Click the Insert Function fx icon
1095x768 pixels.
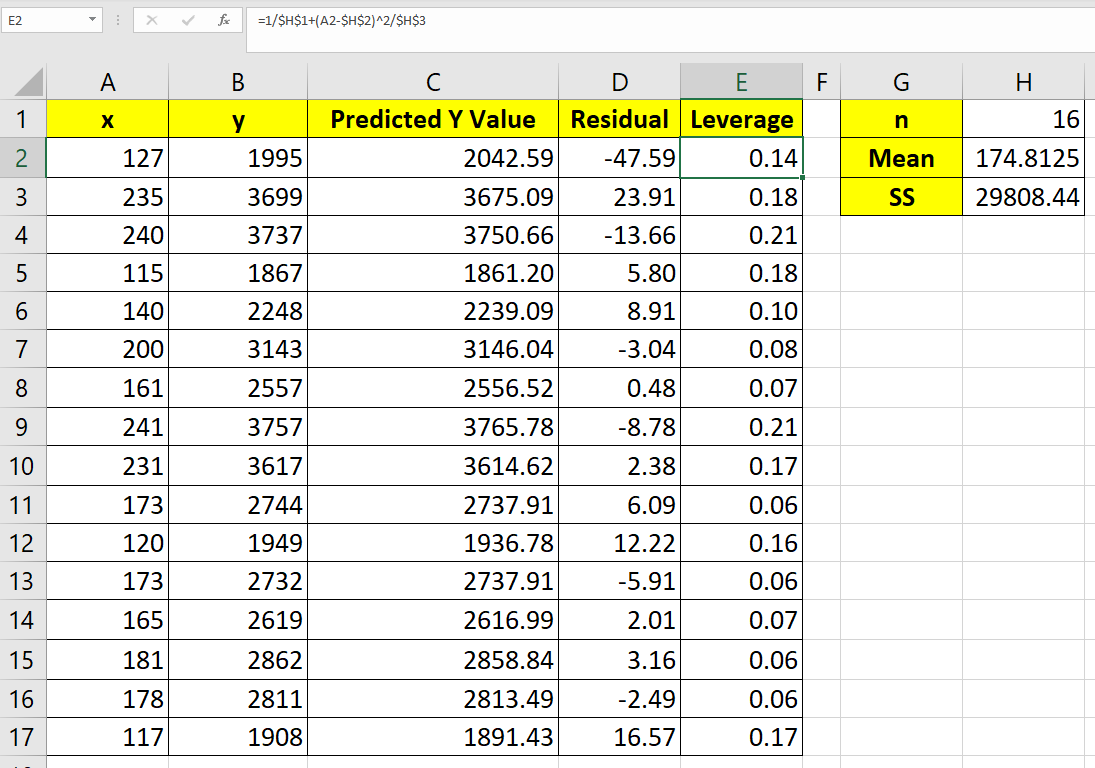pos(225,19)
